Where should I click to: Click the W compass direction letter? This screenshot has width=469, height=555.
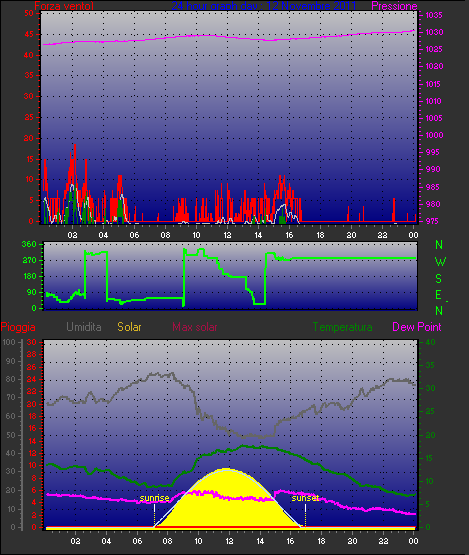pos(440,262)
